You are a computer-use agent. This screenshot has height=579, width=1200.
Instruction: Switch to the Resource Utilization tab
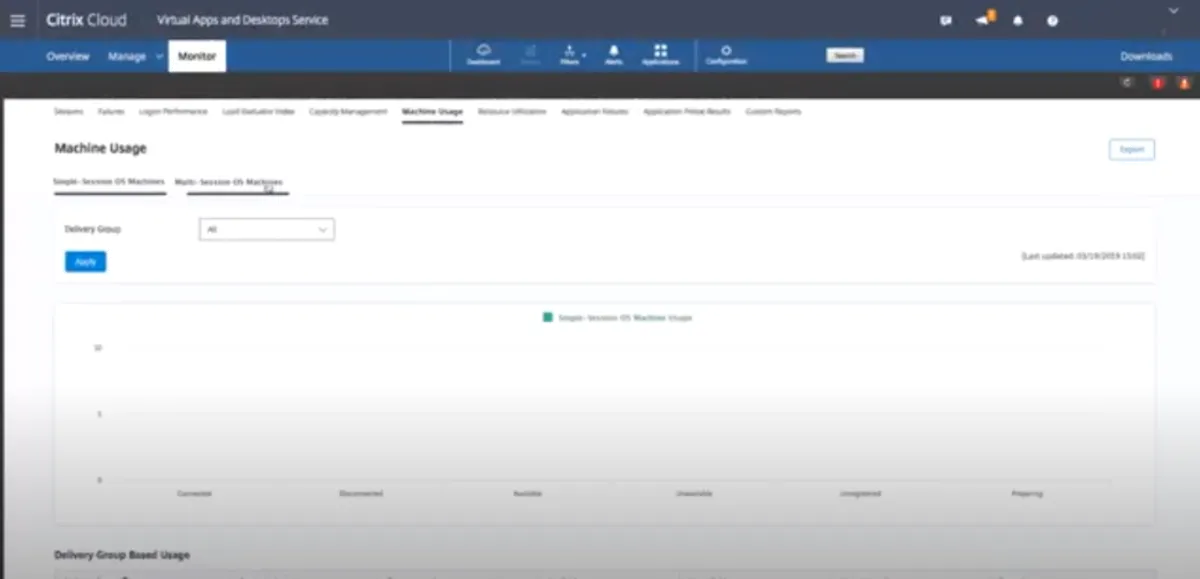512,111
